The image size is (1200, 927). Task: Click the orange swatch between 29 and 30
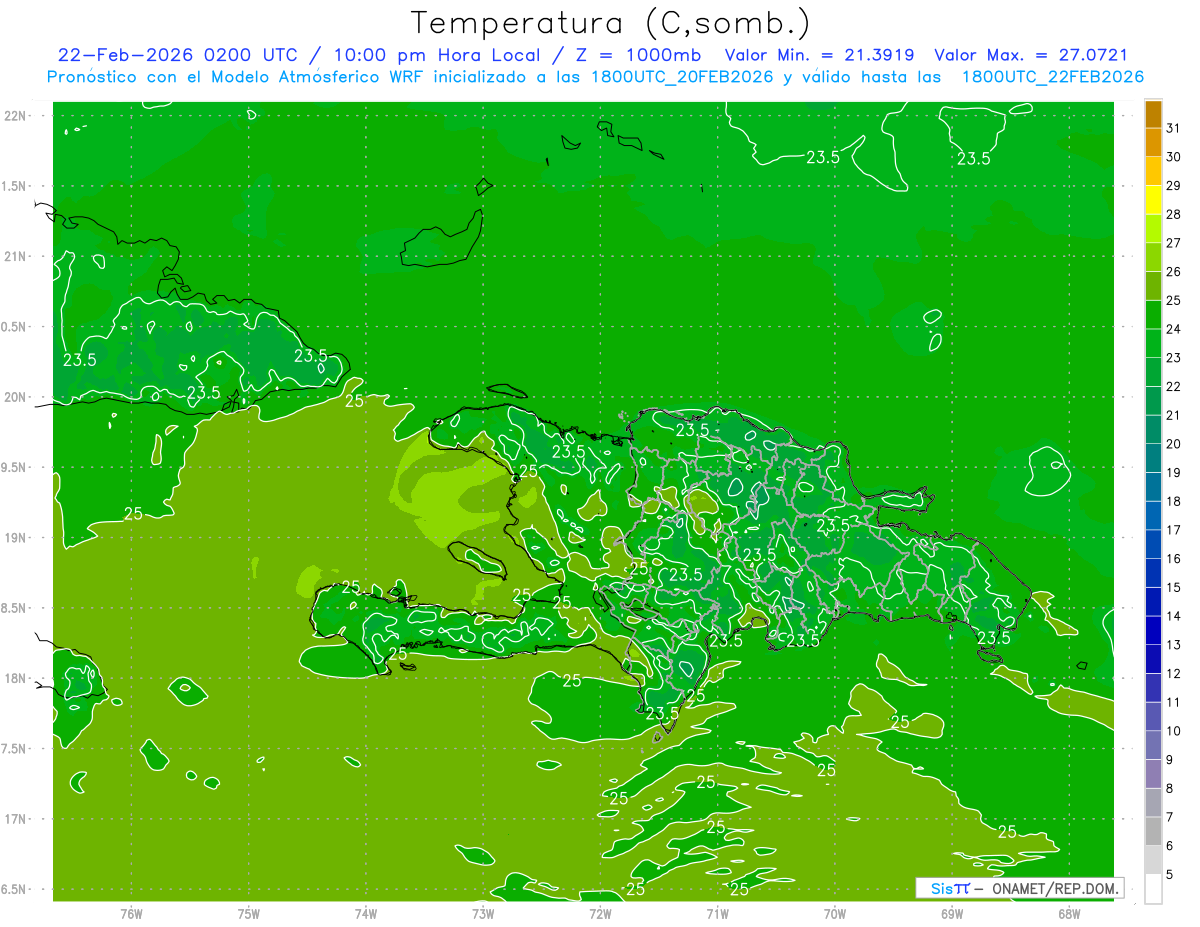(x=1153, y=172)
